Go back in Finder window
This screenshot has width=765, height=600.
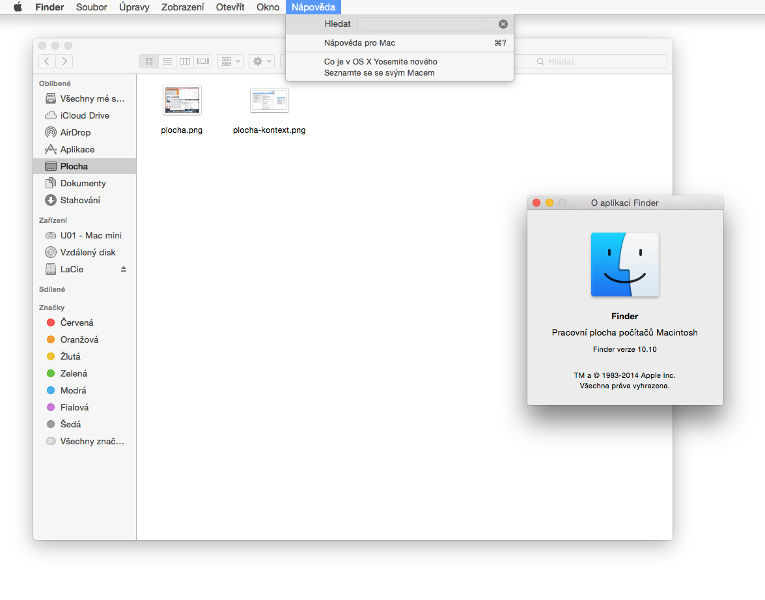[x=46, y=61]
